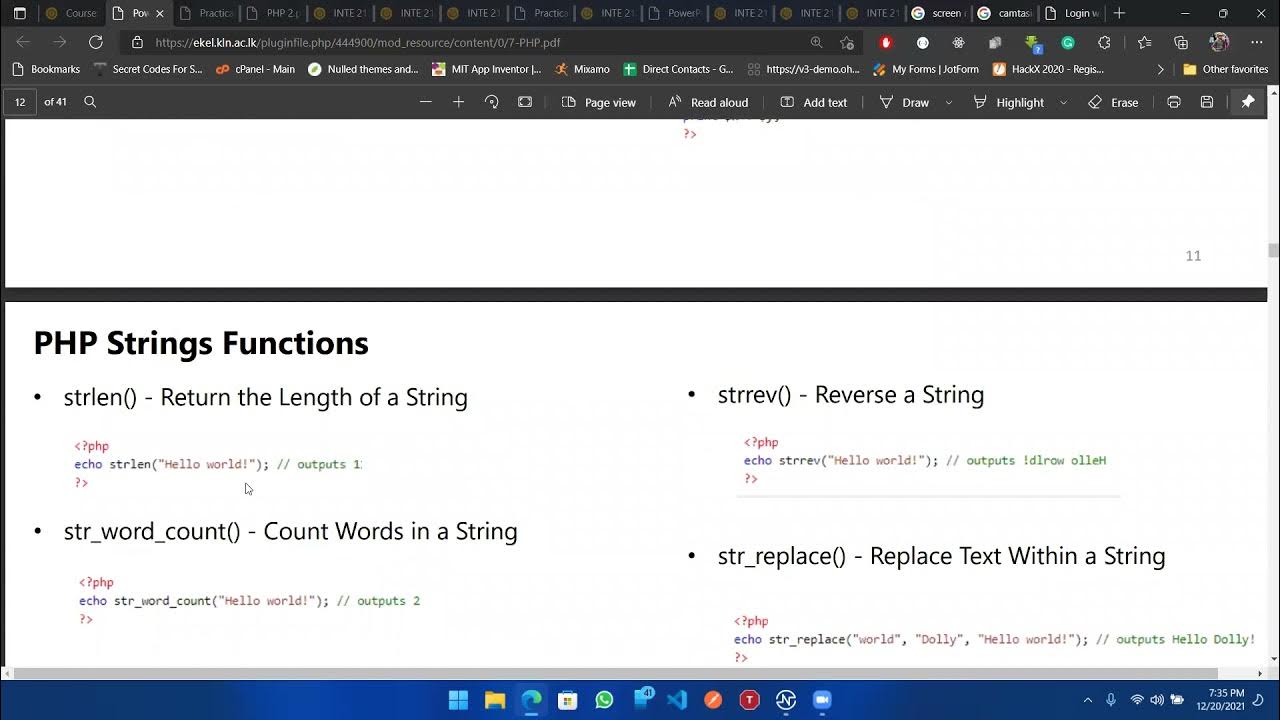This screenshot has height=720, width=1280.
Task: Zoom out the PDF with minus icon
Action: 426,102
